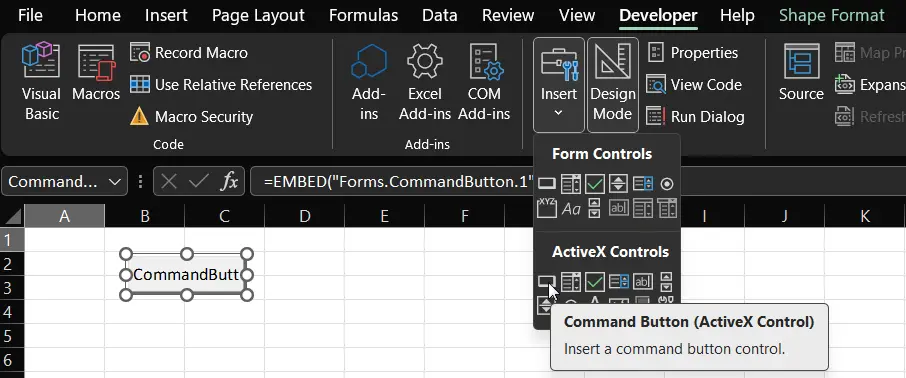Open the Add-ins button
The image size is (906, 378).
369,82
